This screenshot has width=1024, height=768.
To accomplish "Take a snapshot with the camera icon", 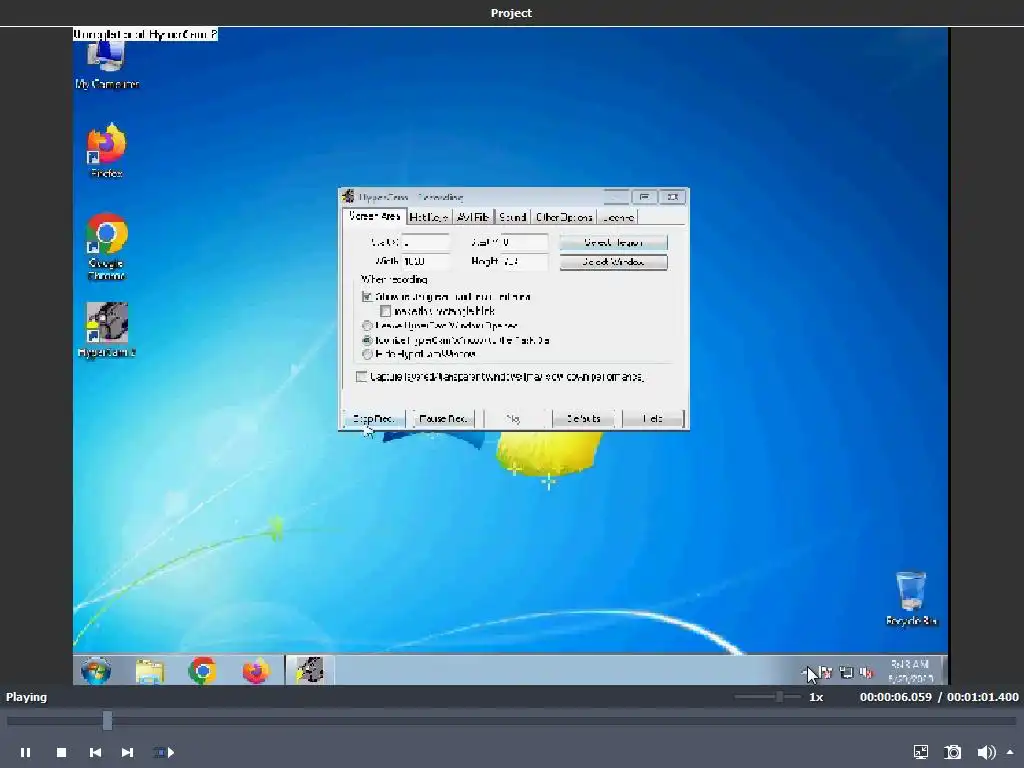I will (x=953, y=752).
